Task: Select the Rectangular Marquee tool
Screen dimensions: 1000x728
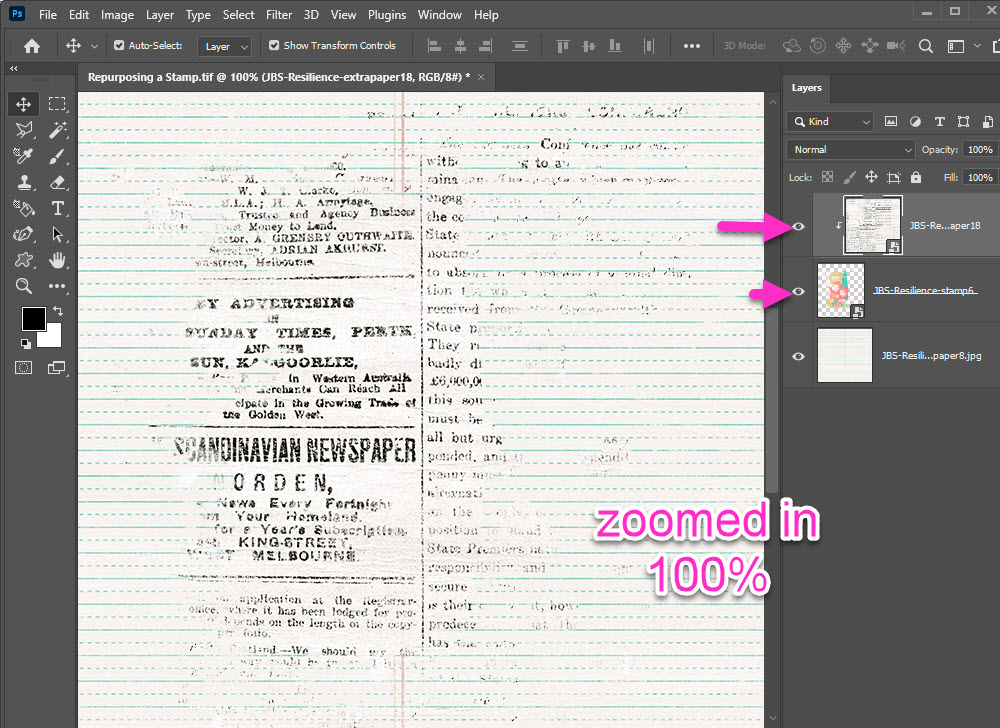Action: pyautogui.click(x=57, y=104)
